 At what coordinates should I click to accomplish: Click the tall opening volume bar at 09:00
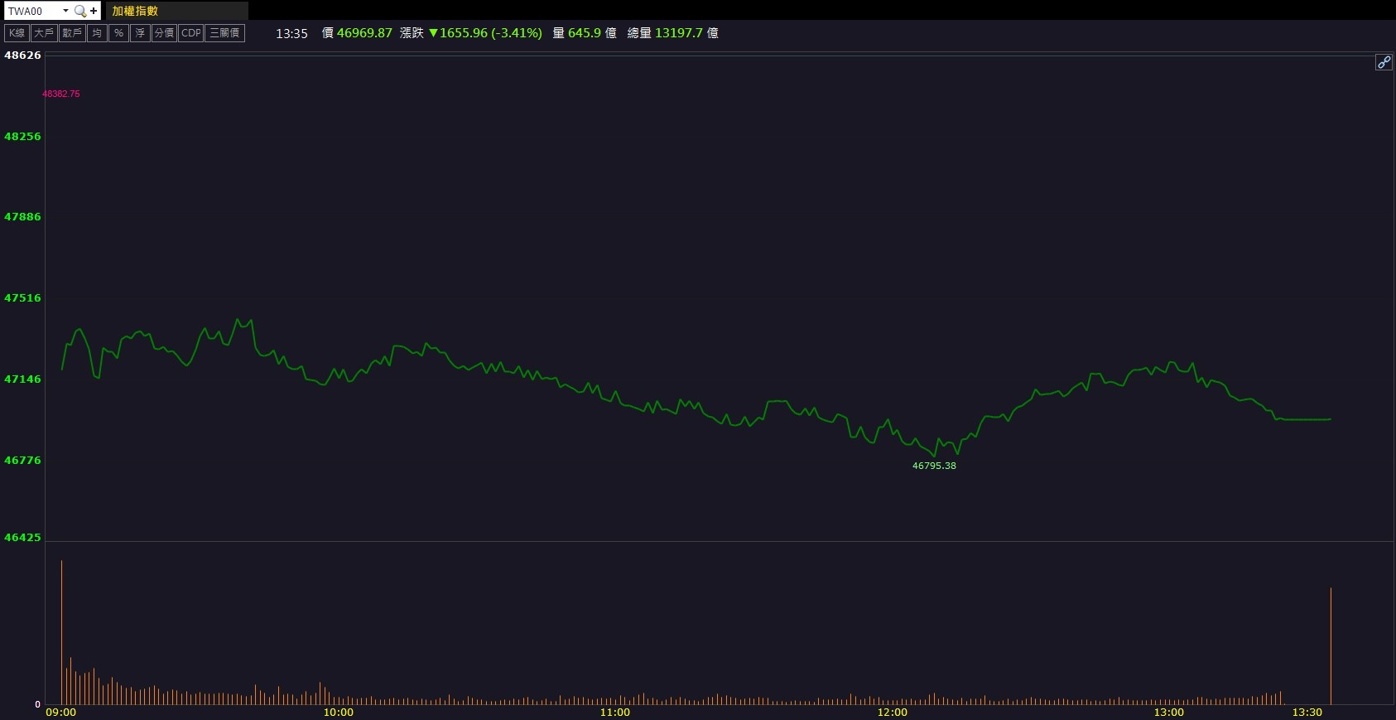pyautogui.click(x=62, y=632)
